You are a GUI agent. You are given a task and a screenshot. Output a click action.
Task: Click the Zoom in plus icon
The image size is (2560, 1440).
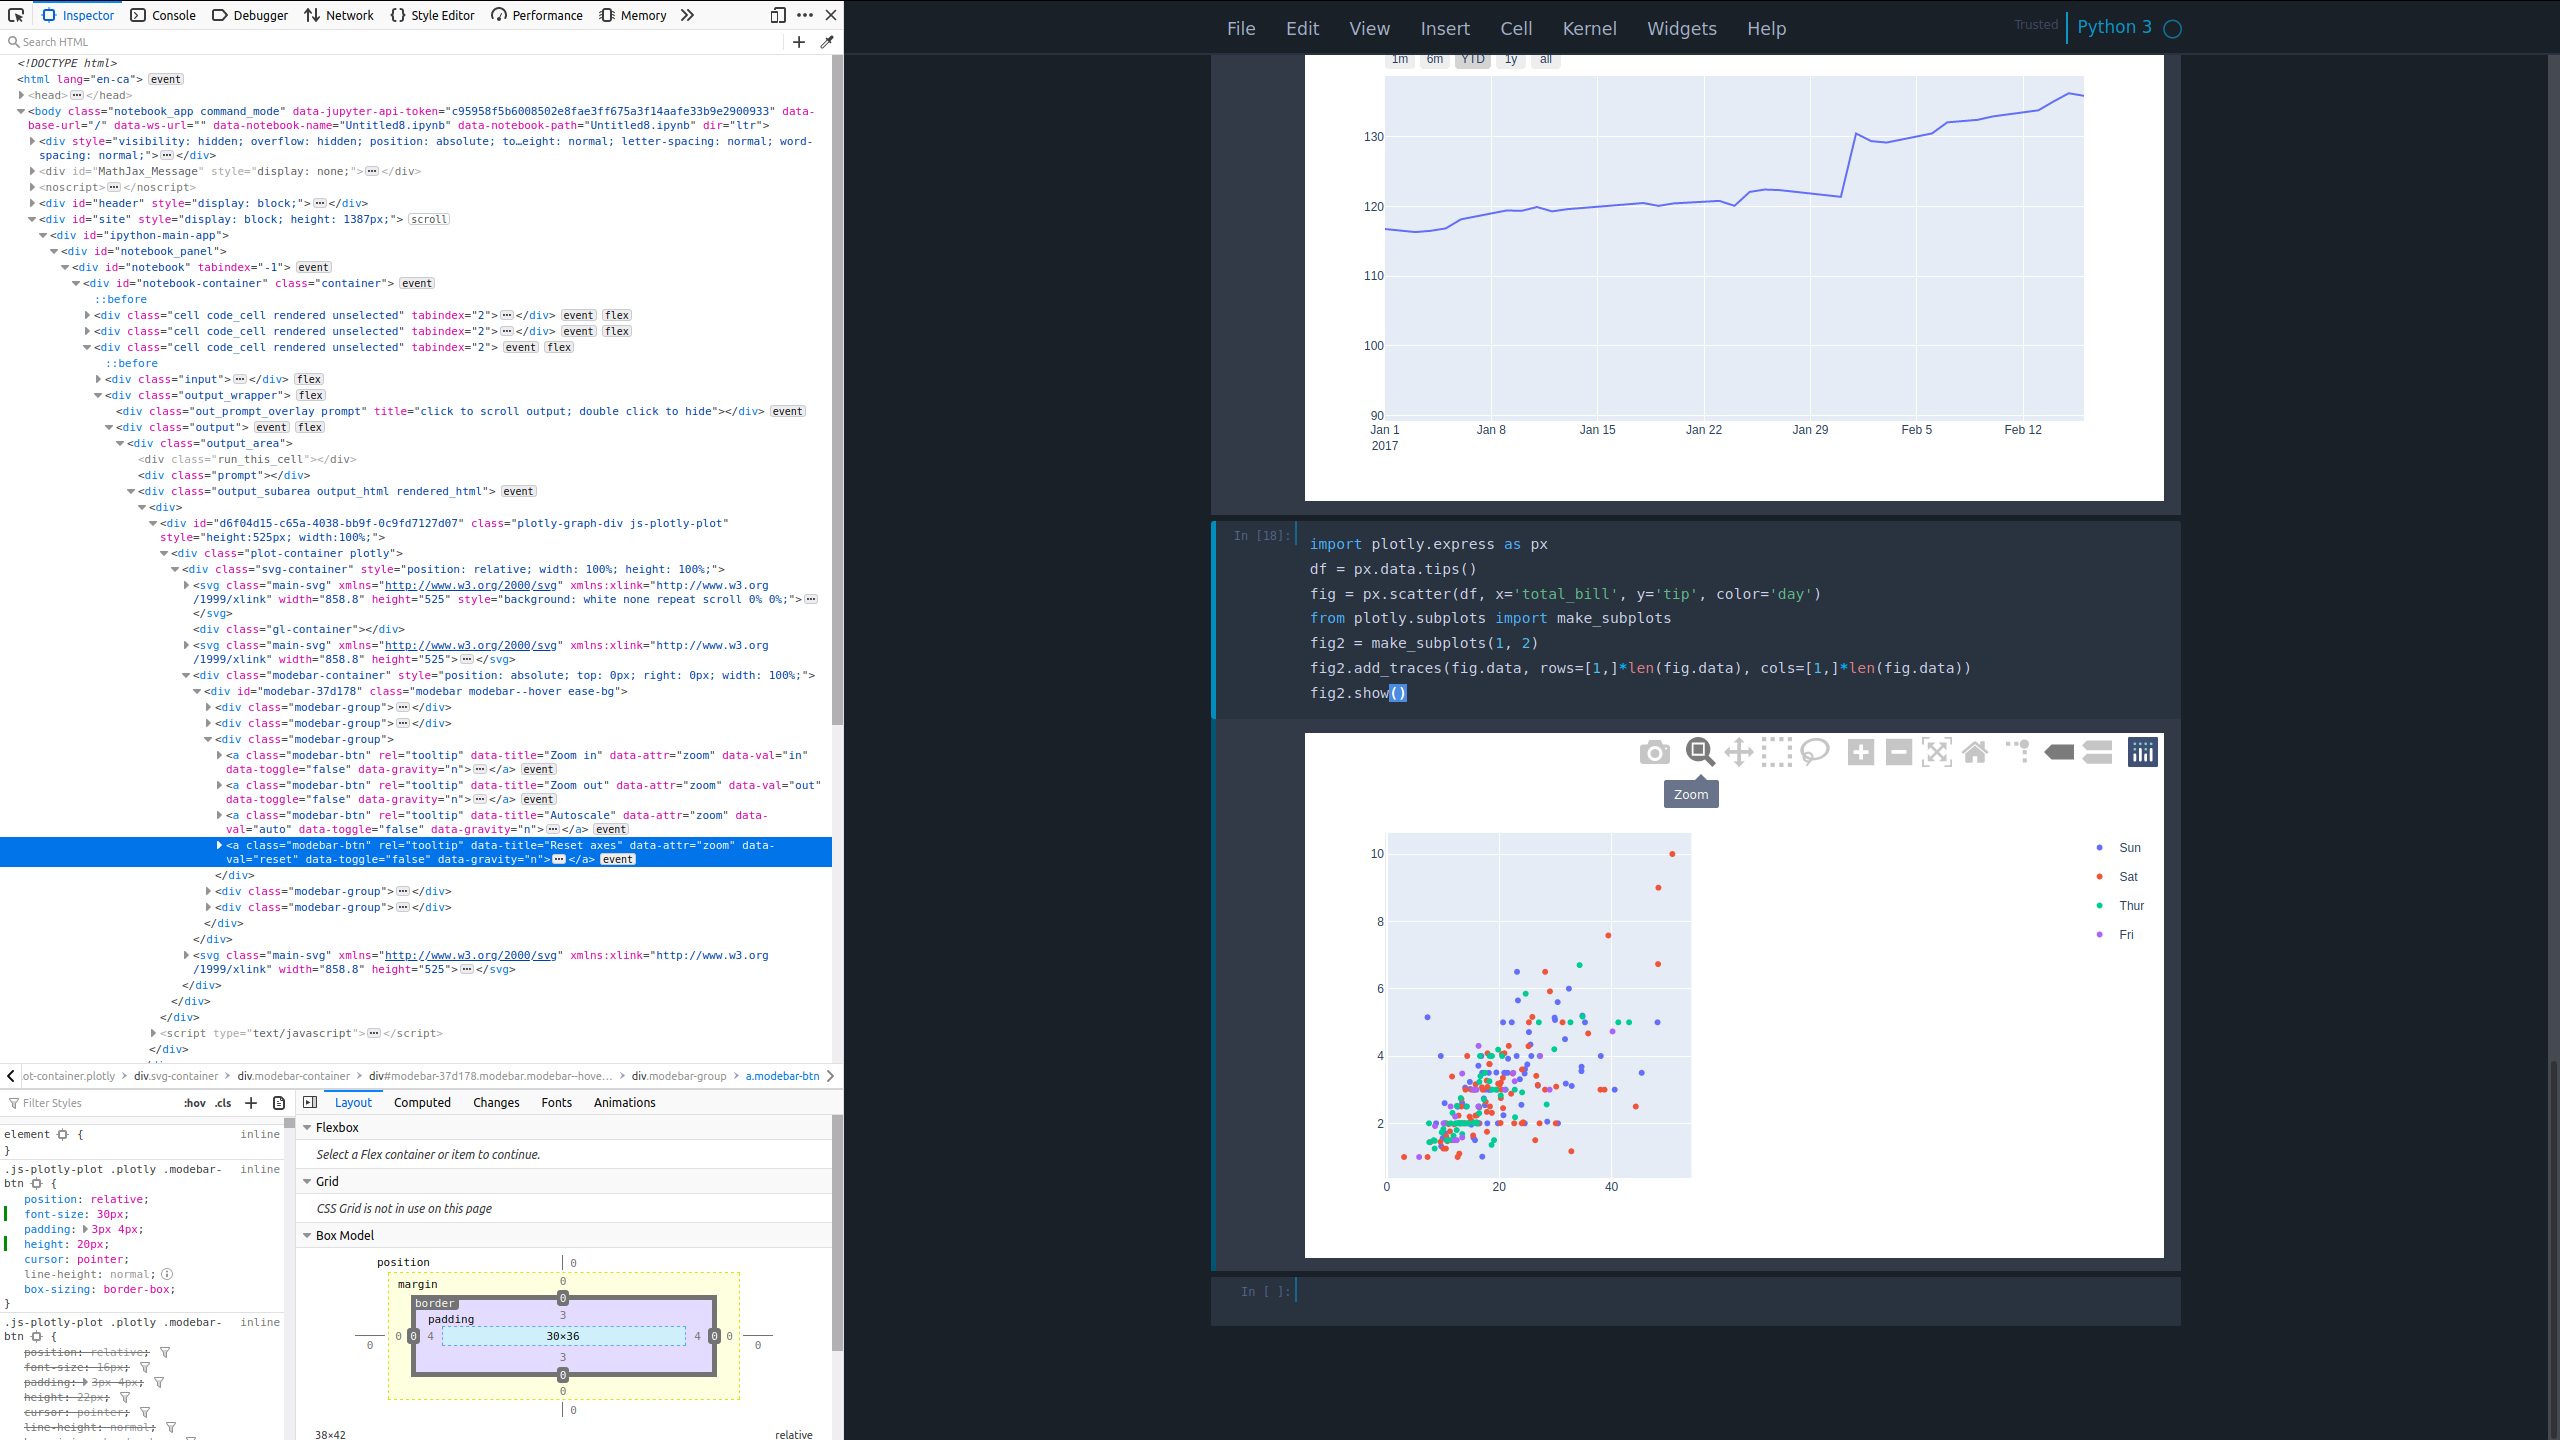tap(1860, 752)
